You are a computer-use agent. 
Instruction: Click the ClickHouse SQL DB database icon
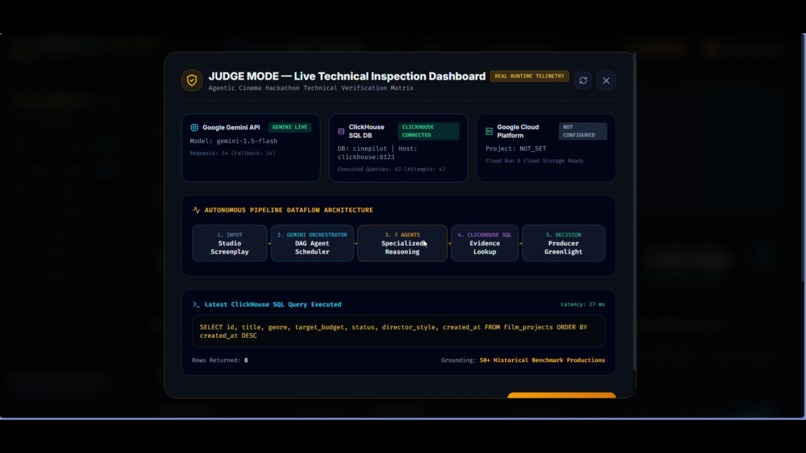point(341,132)
